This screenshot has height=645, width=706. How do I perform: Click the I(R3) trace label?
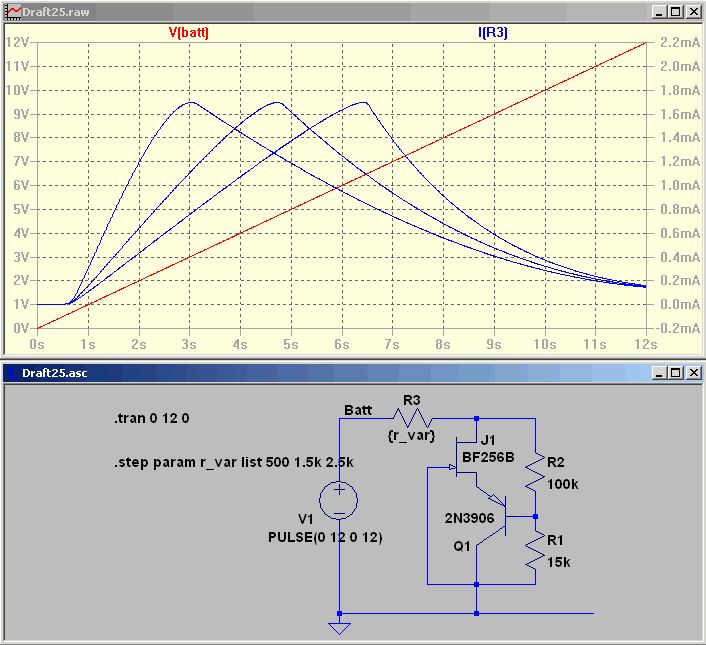tap(493, 32)
